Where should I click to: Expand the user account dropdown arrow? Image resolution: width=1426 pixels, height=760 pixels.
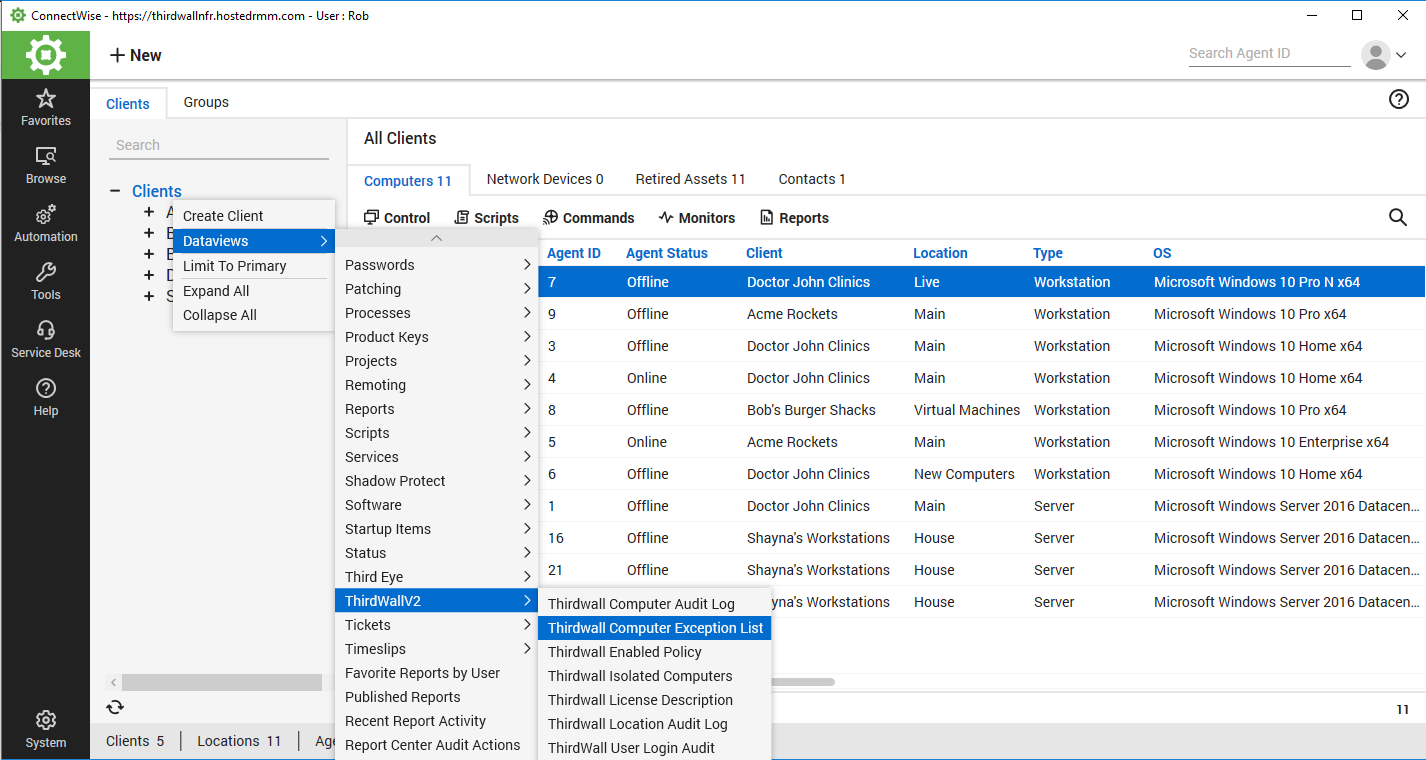click(x=1401, y=56)
